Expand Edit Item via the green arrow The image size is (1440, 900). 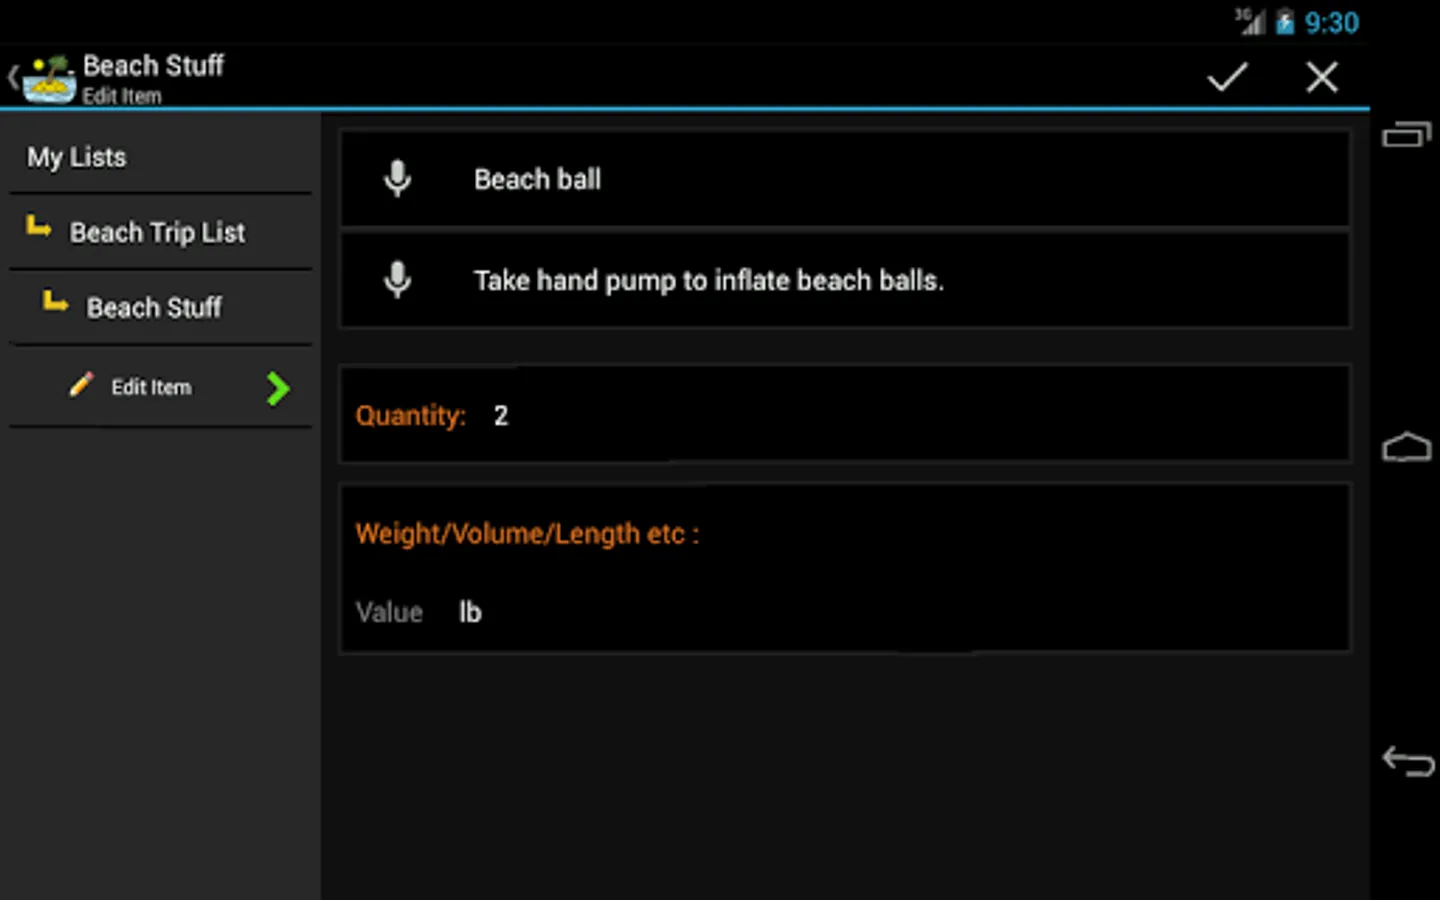click(x=278, y=389)
